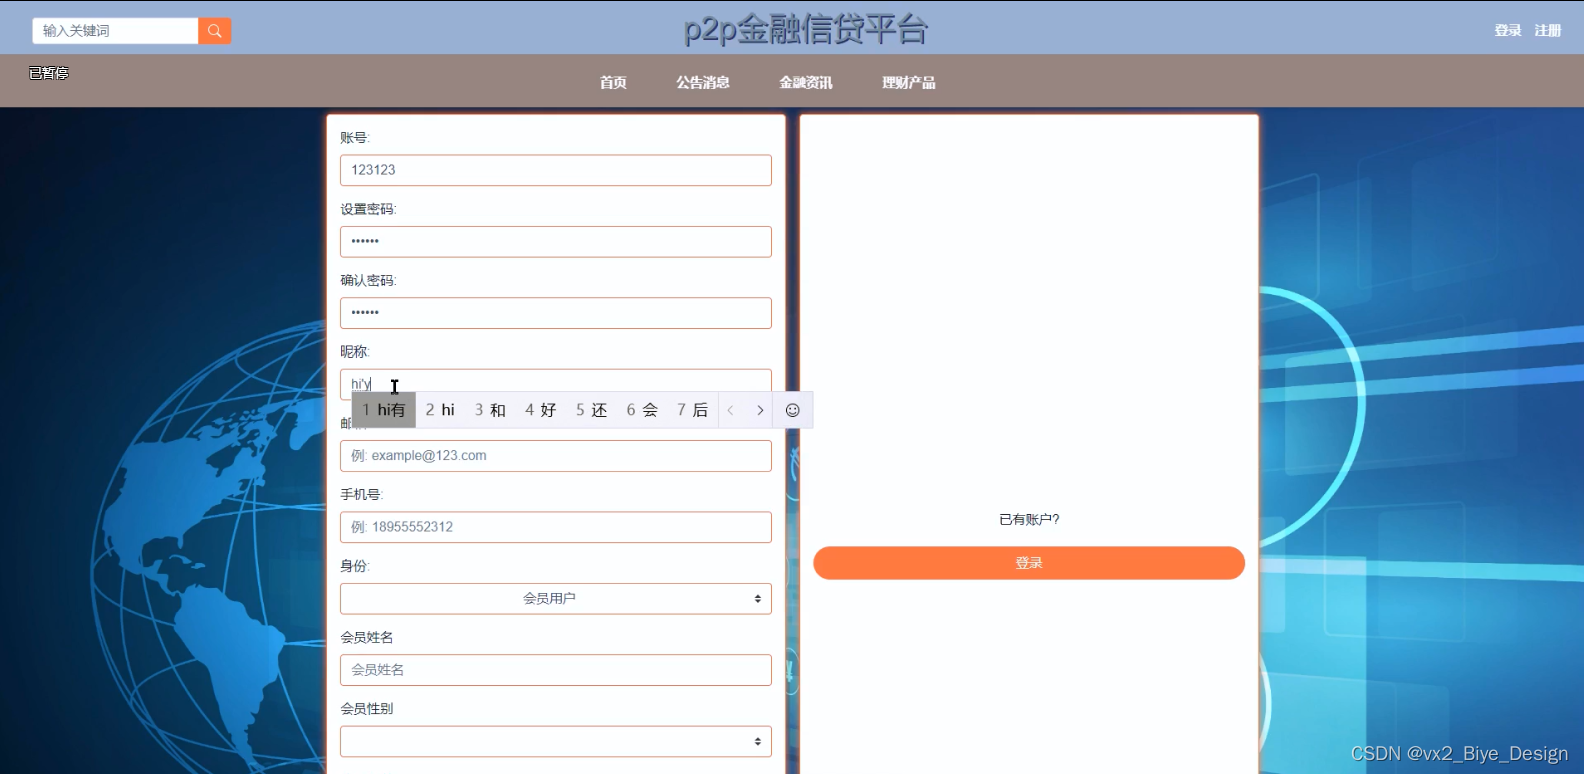
Task: Click the orange 登录 button
Action: pos(1029,563)
